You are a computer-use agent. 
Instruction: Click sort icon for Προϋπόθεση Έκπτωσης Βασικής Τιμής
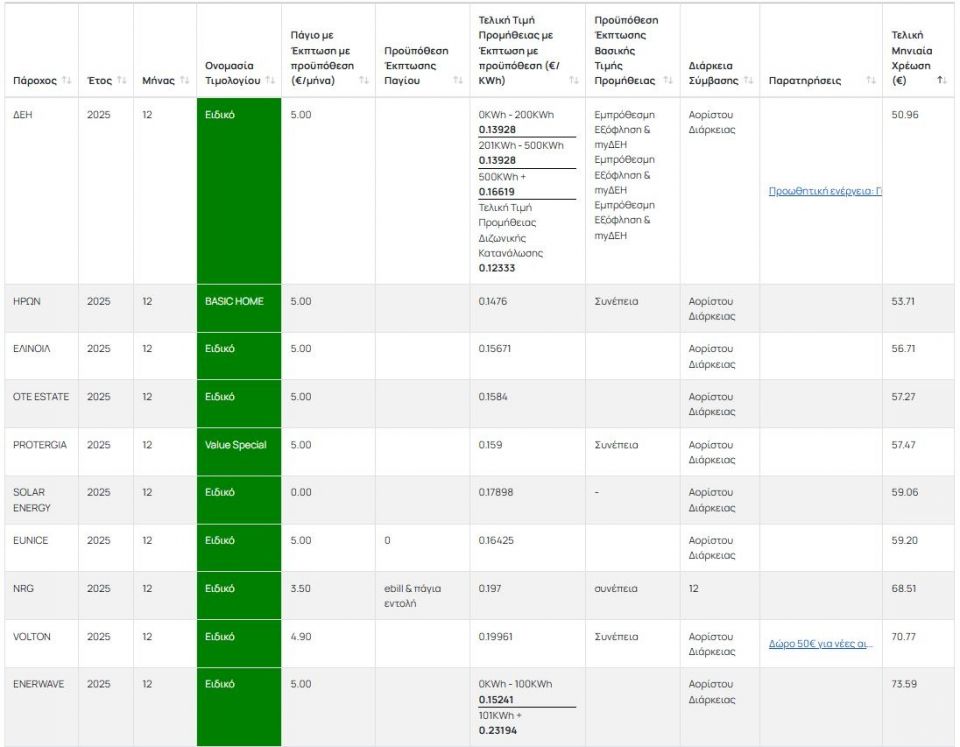point(668,80)
